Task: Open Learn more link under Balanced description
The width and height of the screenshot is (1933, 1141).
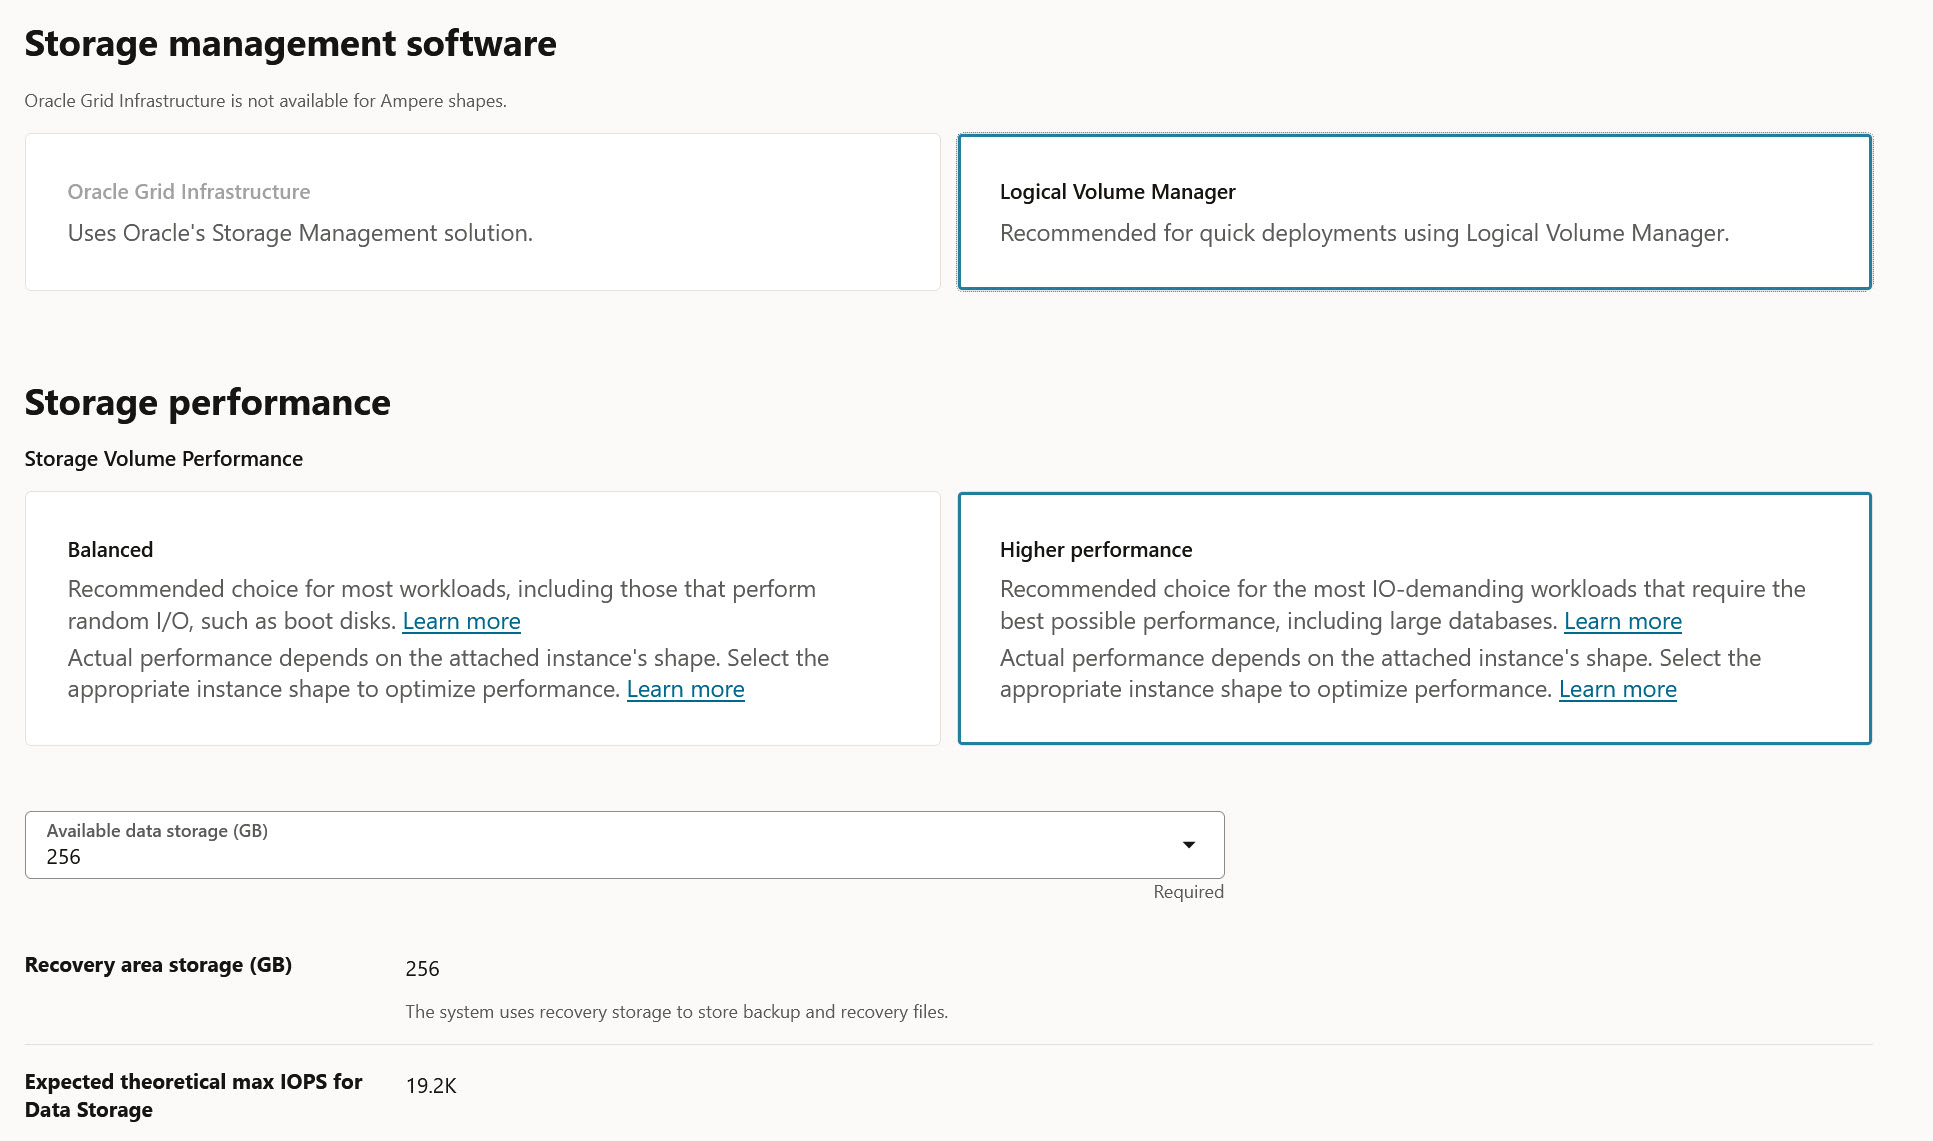Action: point(461,621)
